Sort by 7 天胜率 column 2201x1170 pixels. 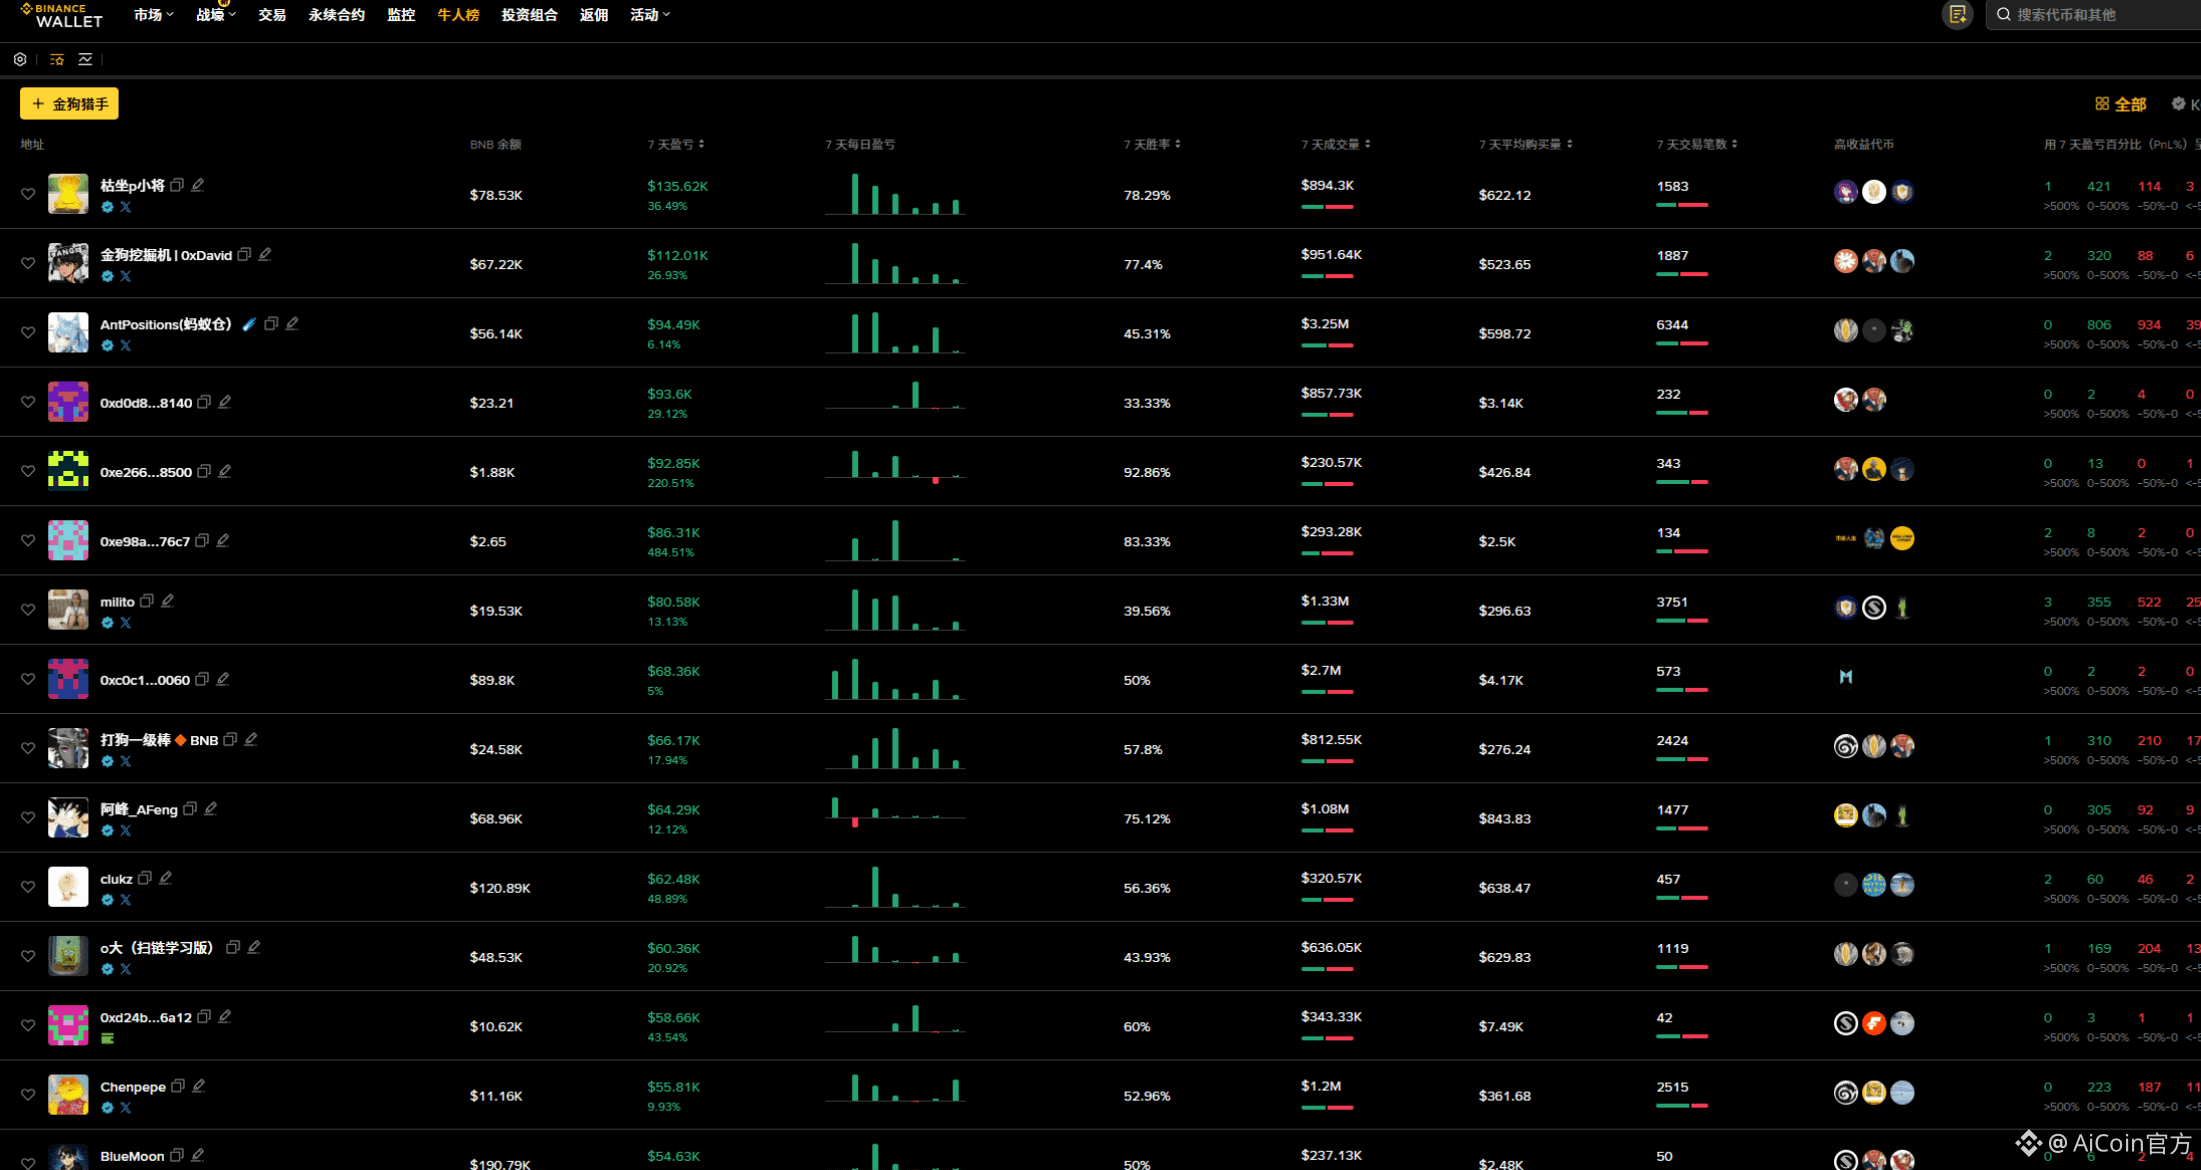(1152, 144)
